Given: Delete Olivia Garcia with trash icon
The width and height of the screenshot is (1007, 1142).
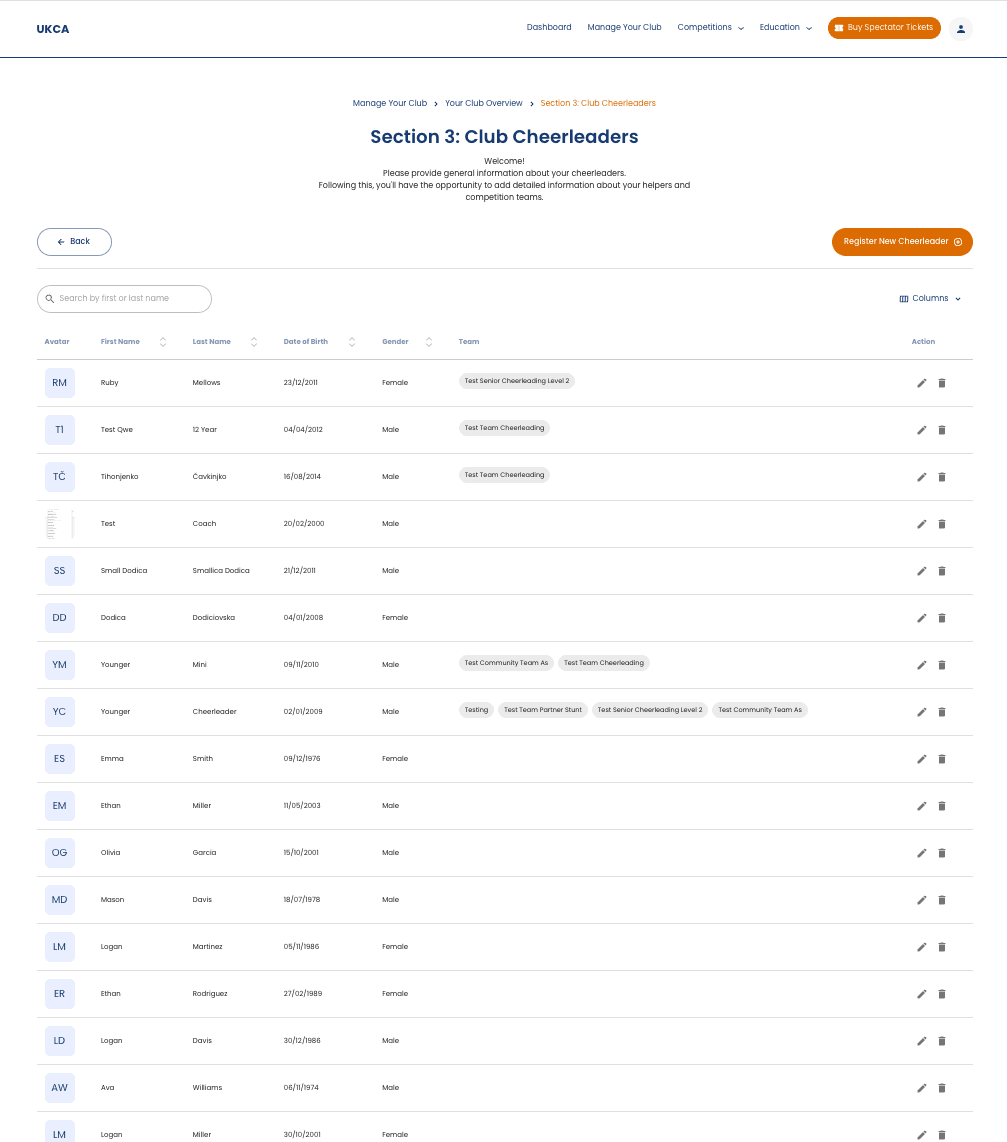Looking at the screenshot, I should (x=941, y=853).
